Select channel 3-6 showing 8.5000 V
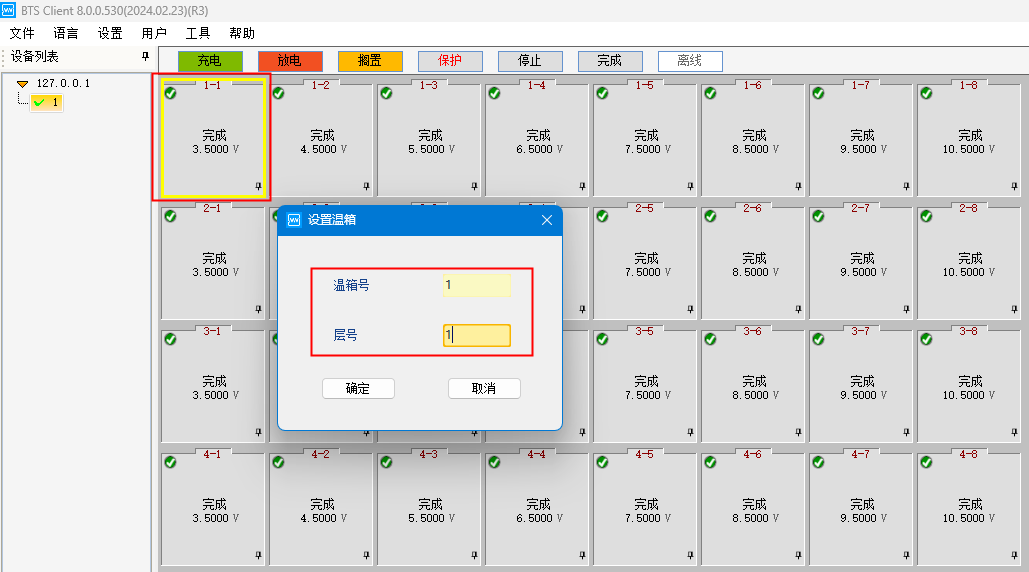This screenshot has height=572, width=1029. click(x=753, y=386)
